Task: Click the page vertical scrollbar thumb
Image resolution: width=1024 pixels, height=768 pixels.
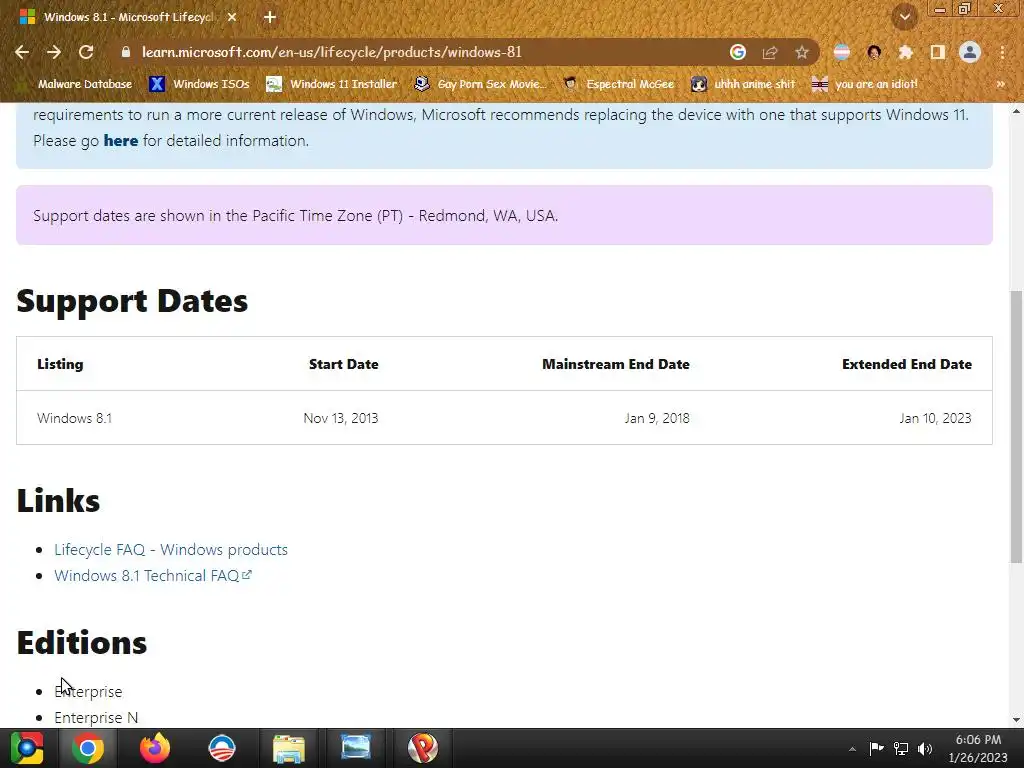Action: point(1016,426)
